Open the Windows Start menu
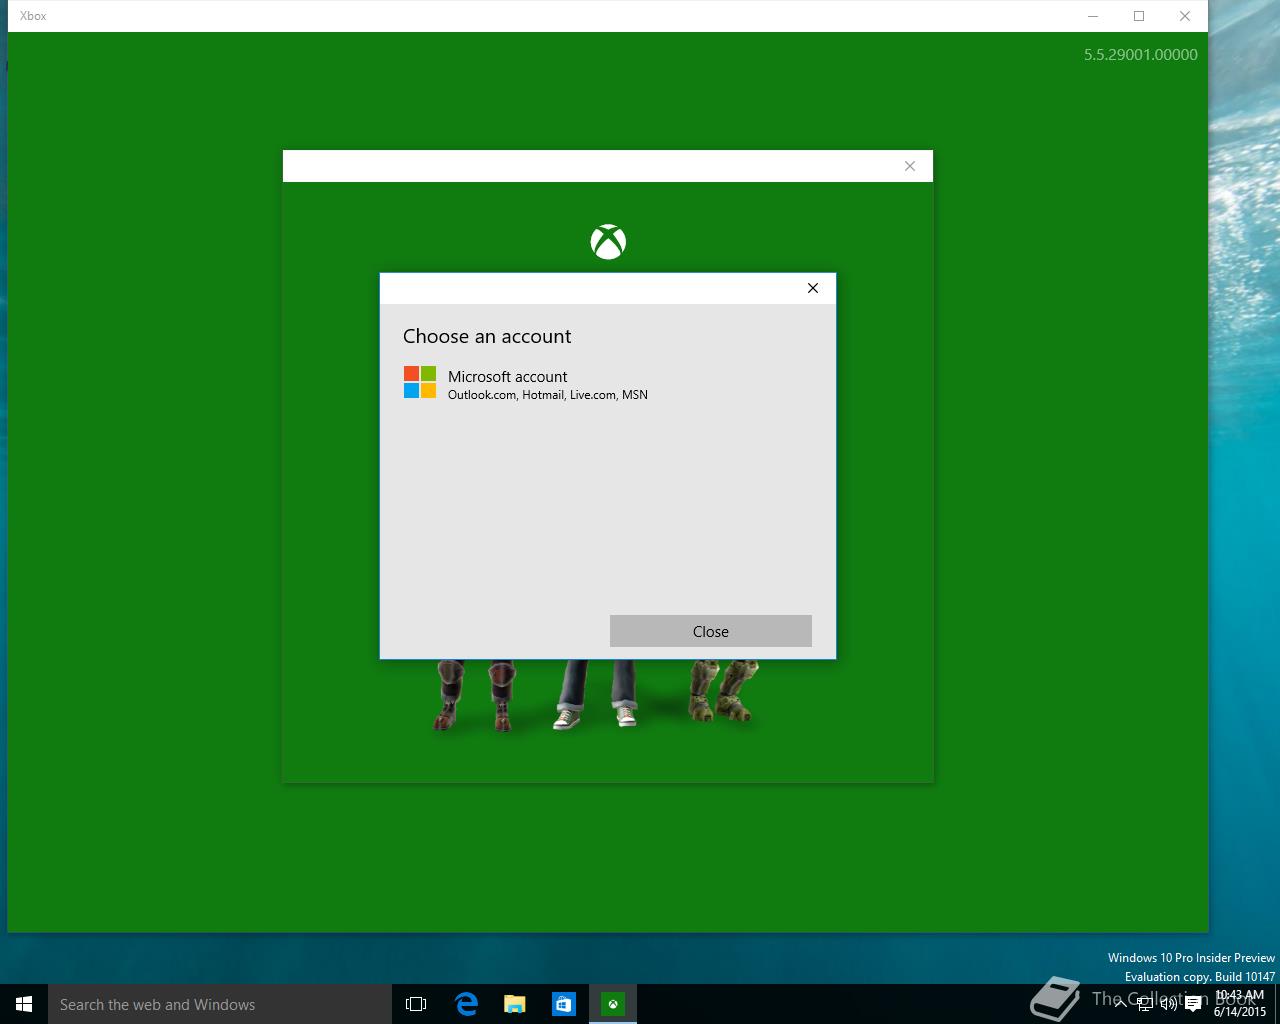This screenshot has width=1280, height=1024. tap(24, 1004)
